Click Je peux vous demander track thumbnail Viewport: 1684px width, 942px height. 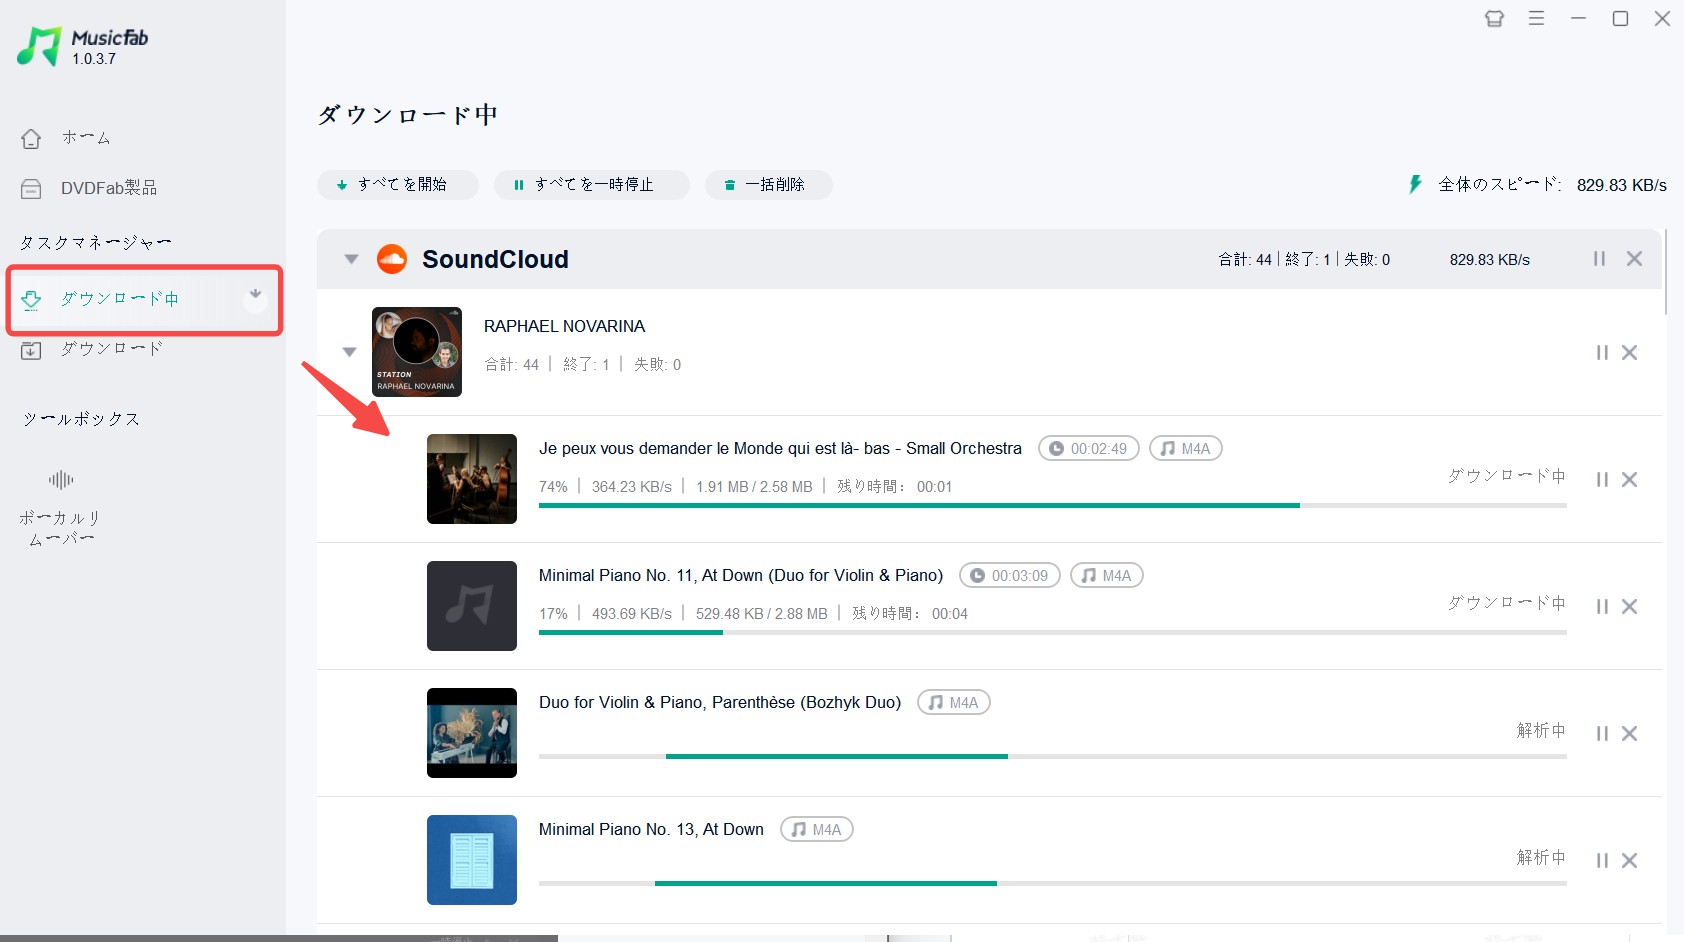(x=472, y=479)
